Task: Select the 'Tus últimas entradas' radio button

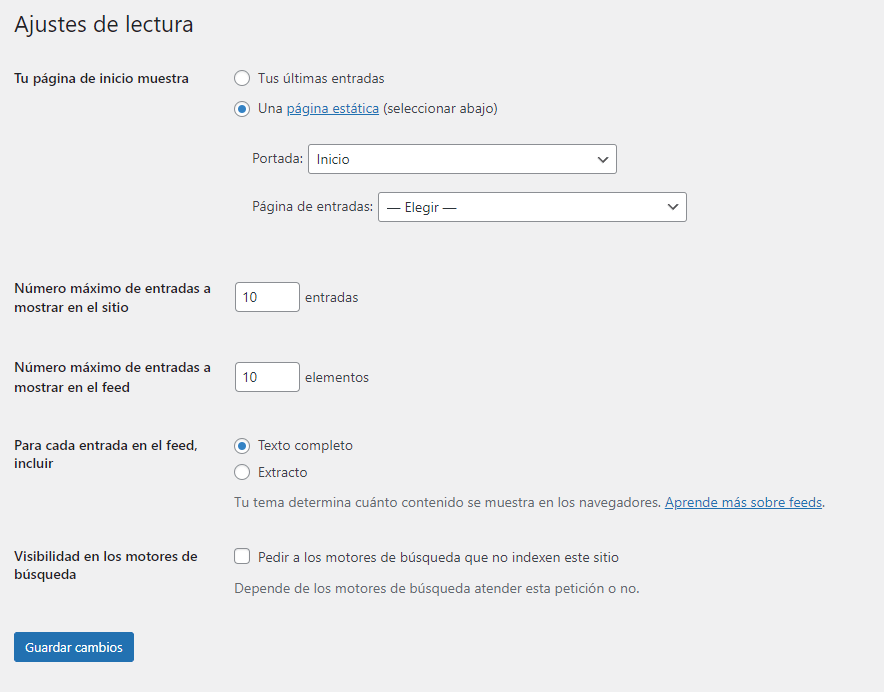Action: [242, 78]
